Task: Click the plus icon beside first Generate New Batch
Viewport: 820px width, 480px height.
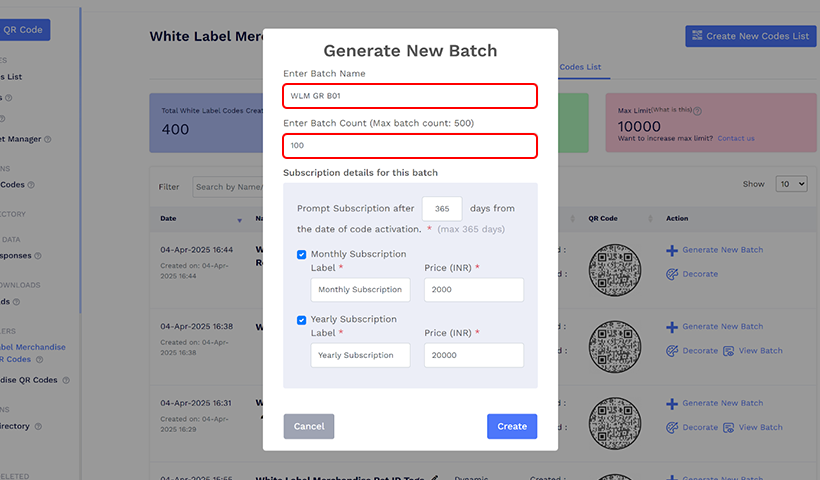Action: (x=672, y=250)
